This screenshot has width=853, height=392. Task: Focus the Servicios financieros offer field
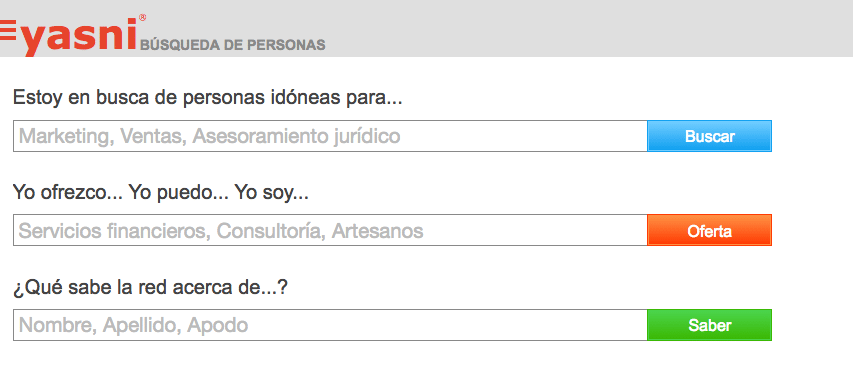tap(330, 231)
